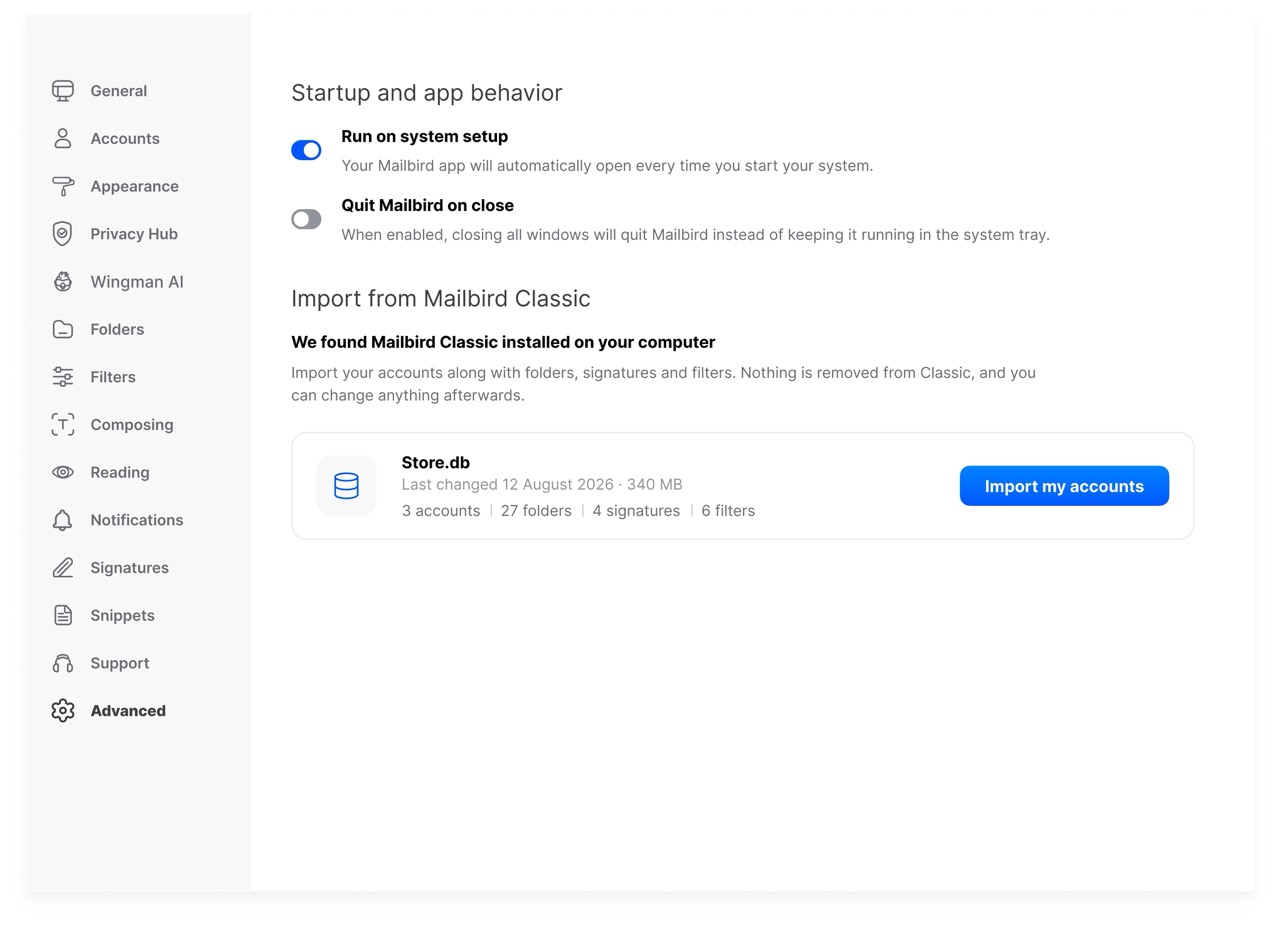
Task: Open Composing settings label
Action: [x=132, y=425]
